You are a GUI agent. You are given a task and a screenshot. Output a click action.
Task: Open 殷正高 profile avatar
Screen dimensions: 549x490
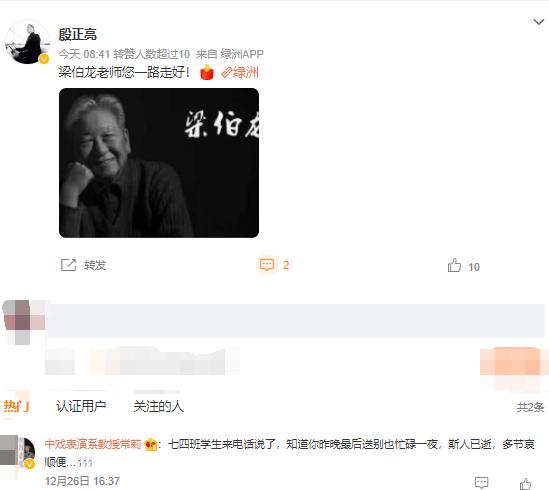pos(27,42)
